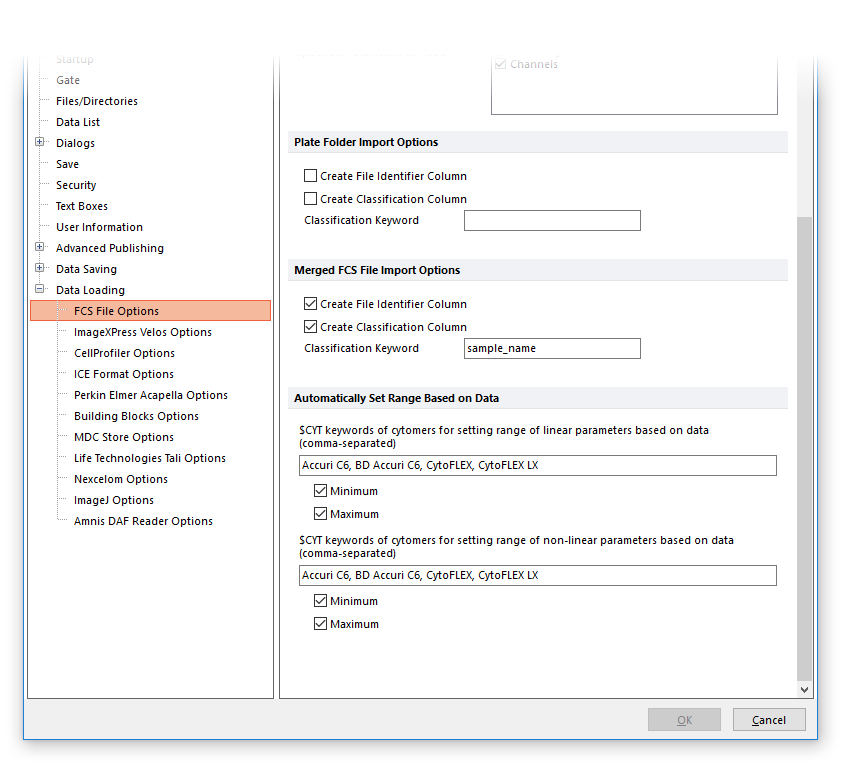Click the scrollbar down arrow
This screenshot has width=846, height=763.
(805, 690)
